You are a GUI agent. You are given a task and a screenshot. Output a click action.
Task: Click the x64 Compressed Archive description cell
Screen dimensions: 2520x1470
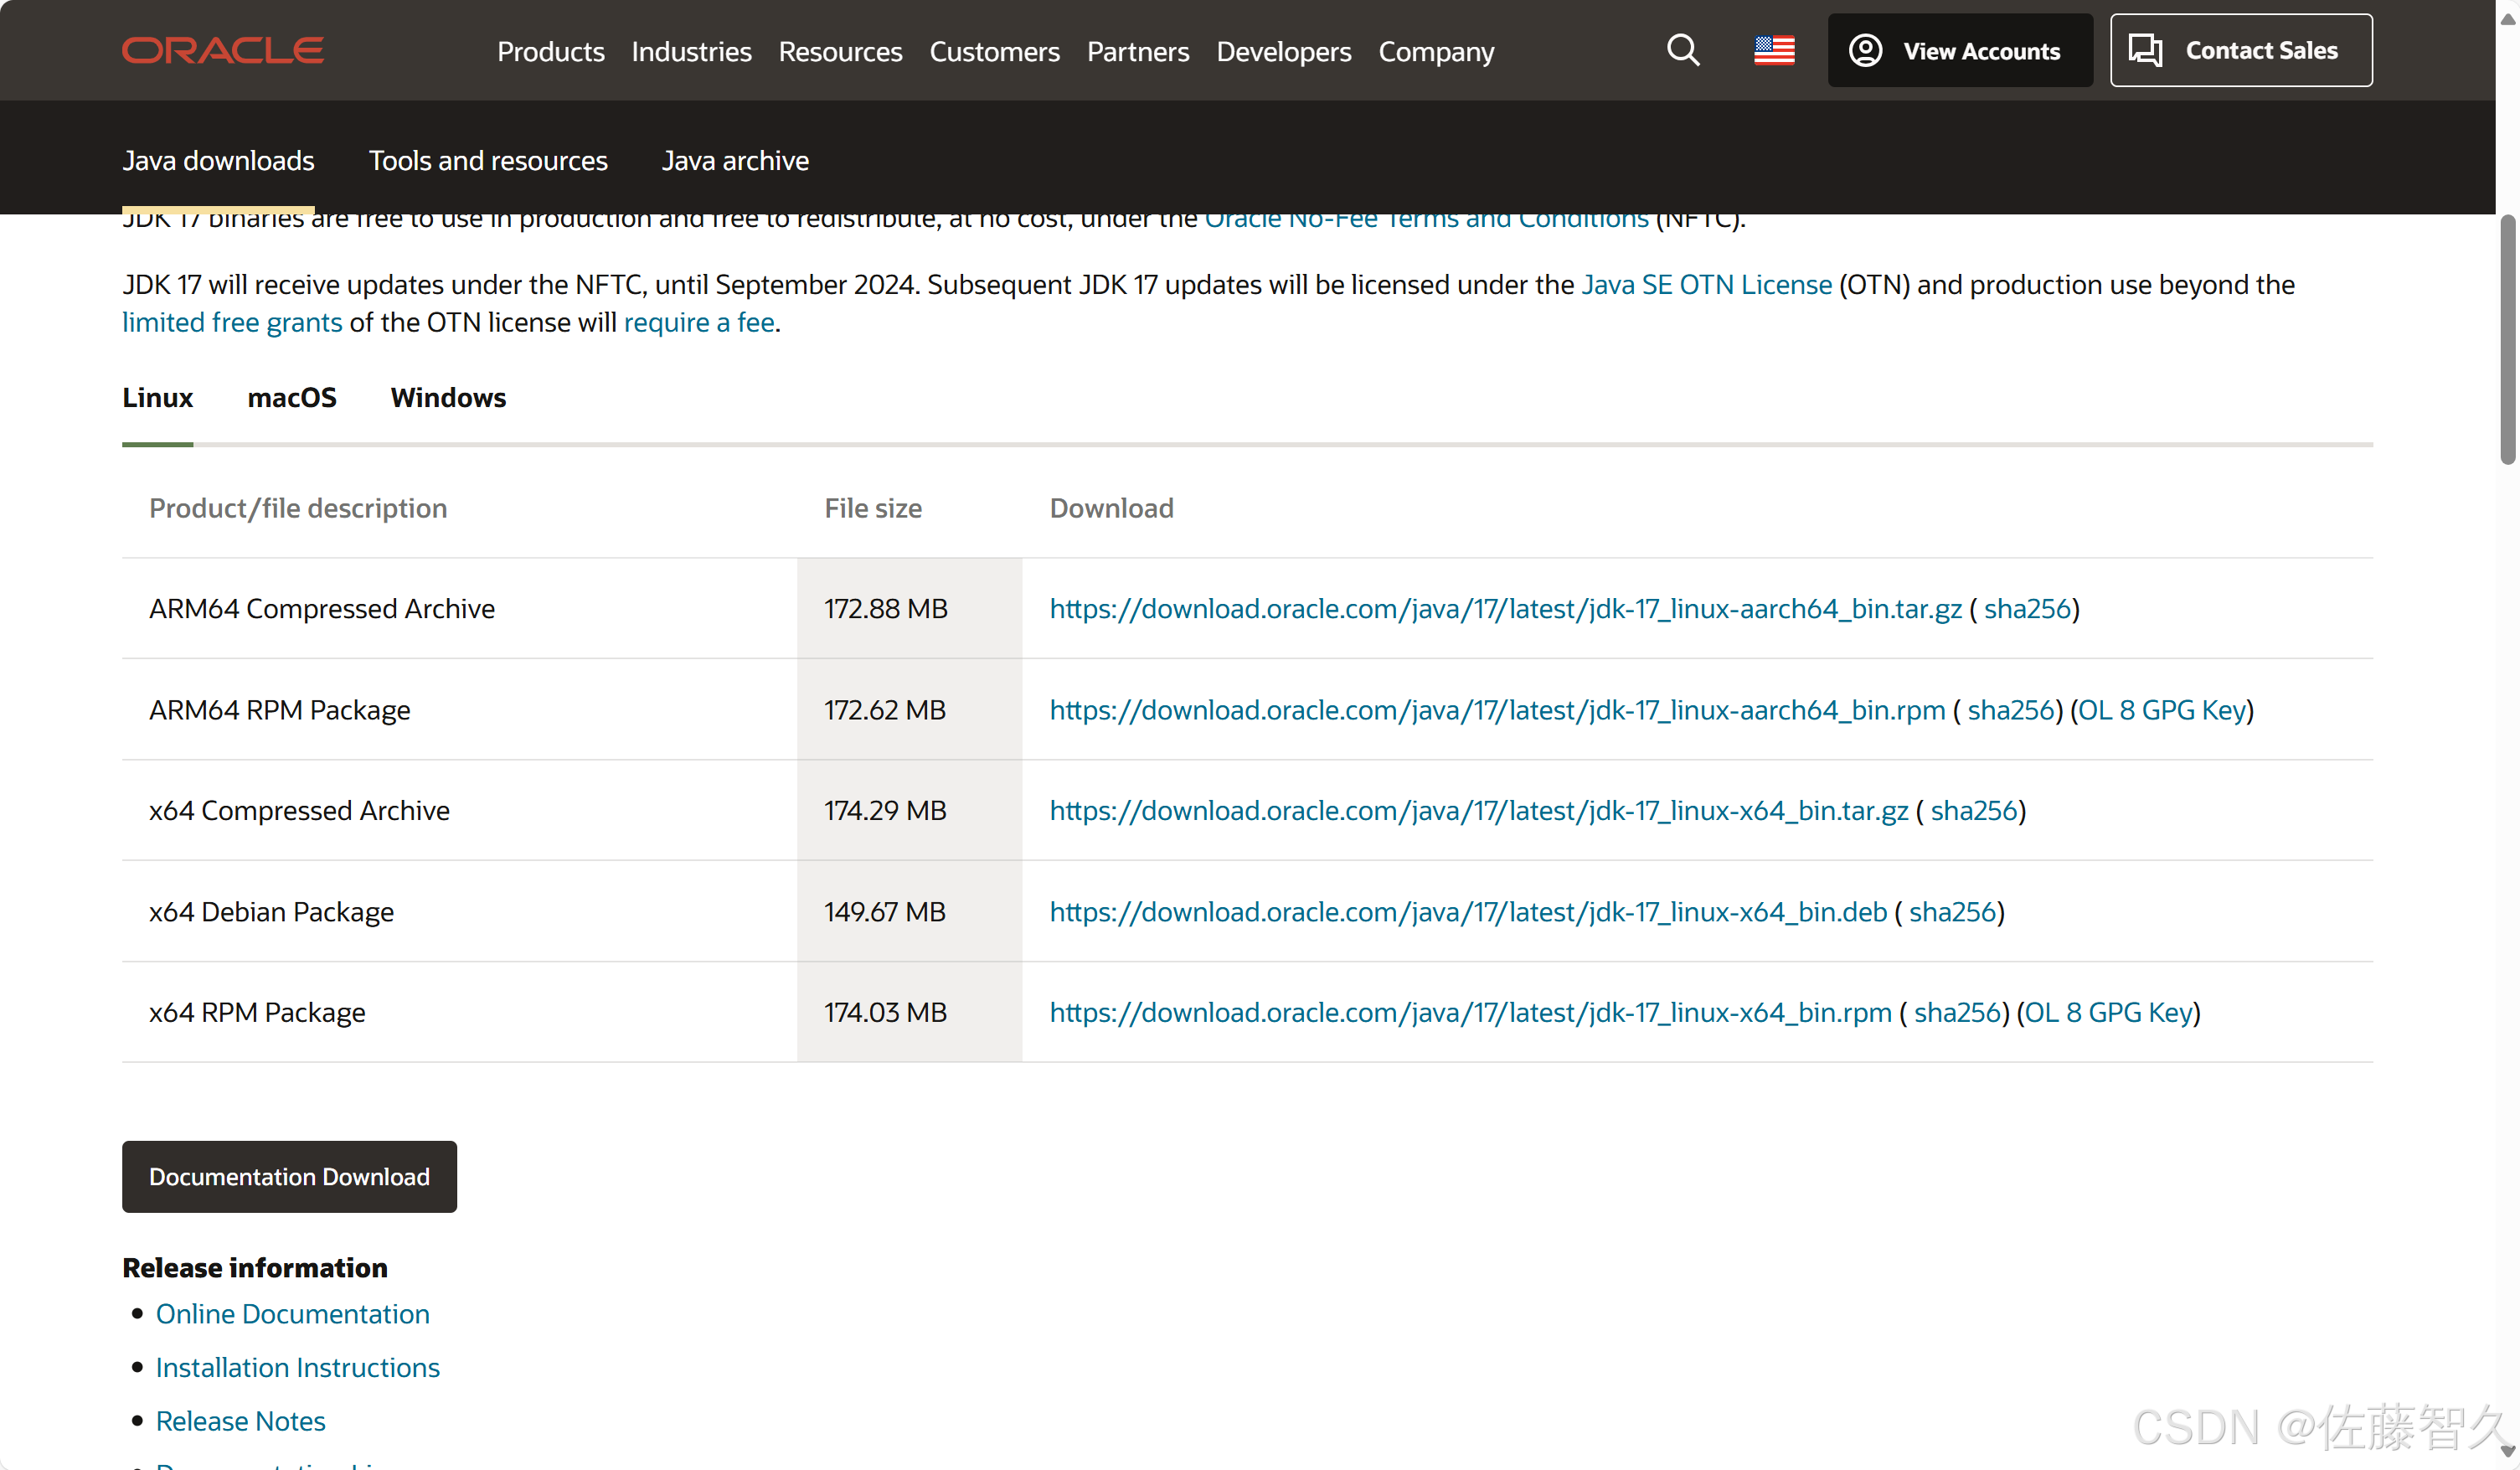pos(459,810)
